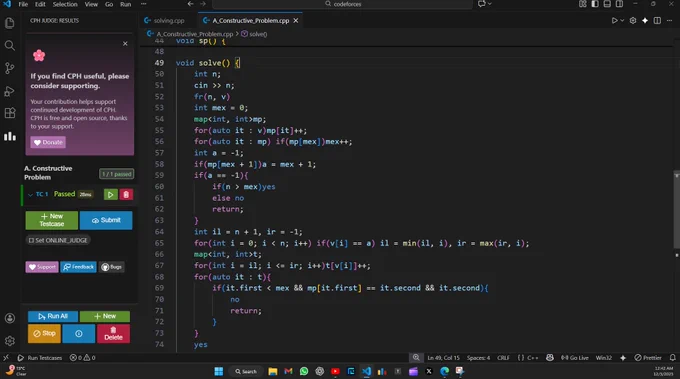Open the Explorer view in activity bar
The image size is (680, 379).
point(10,23)
